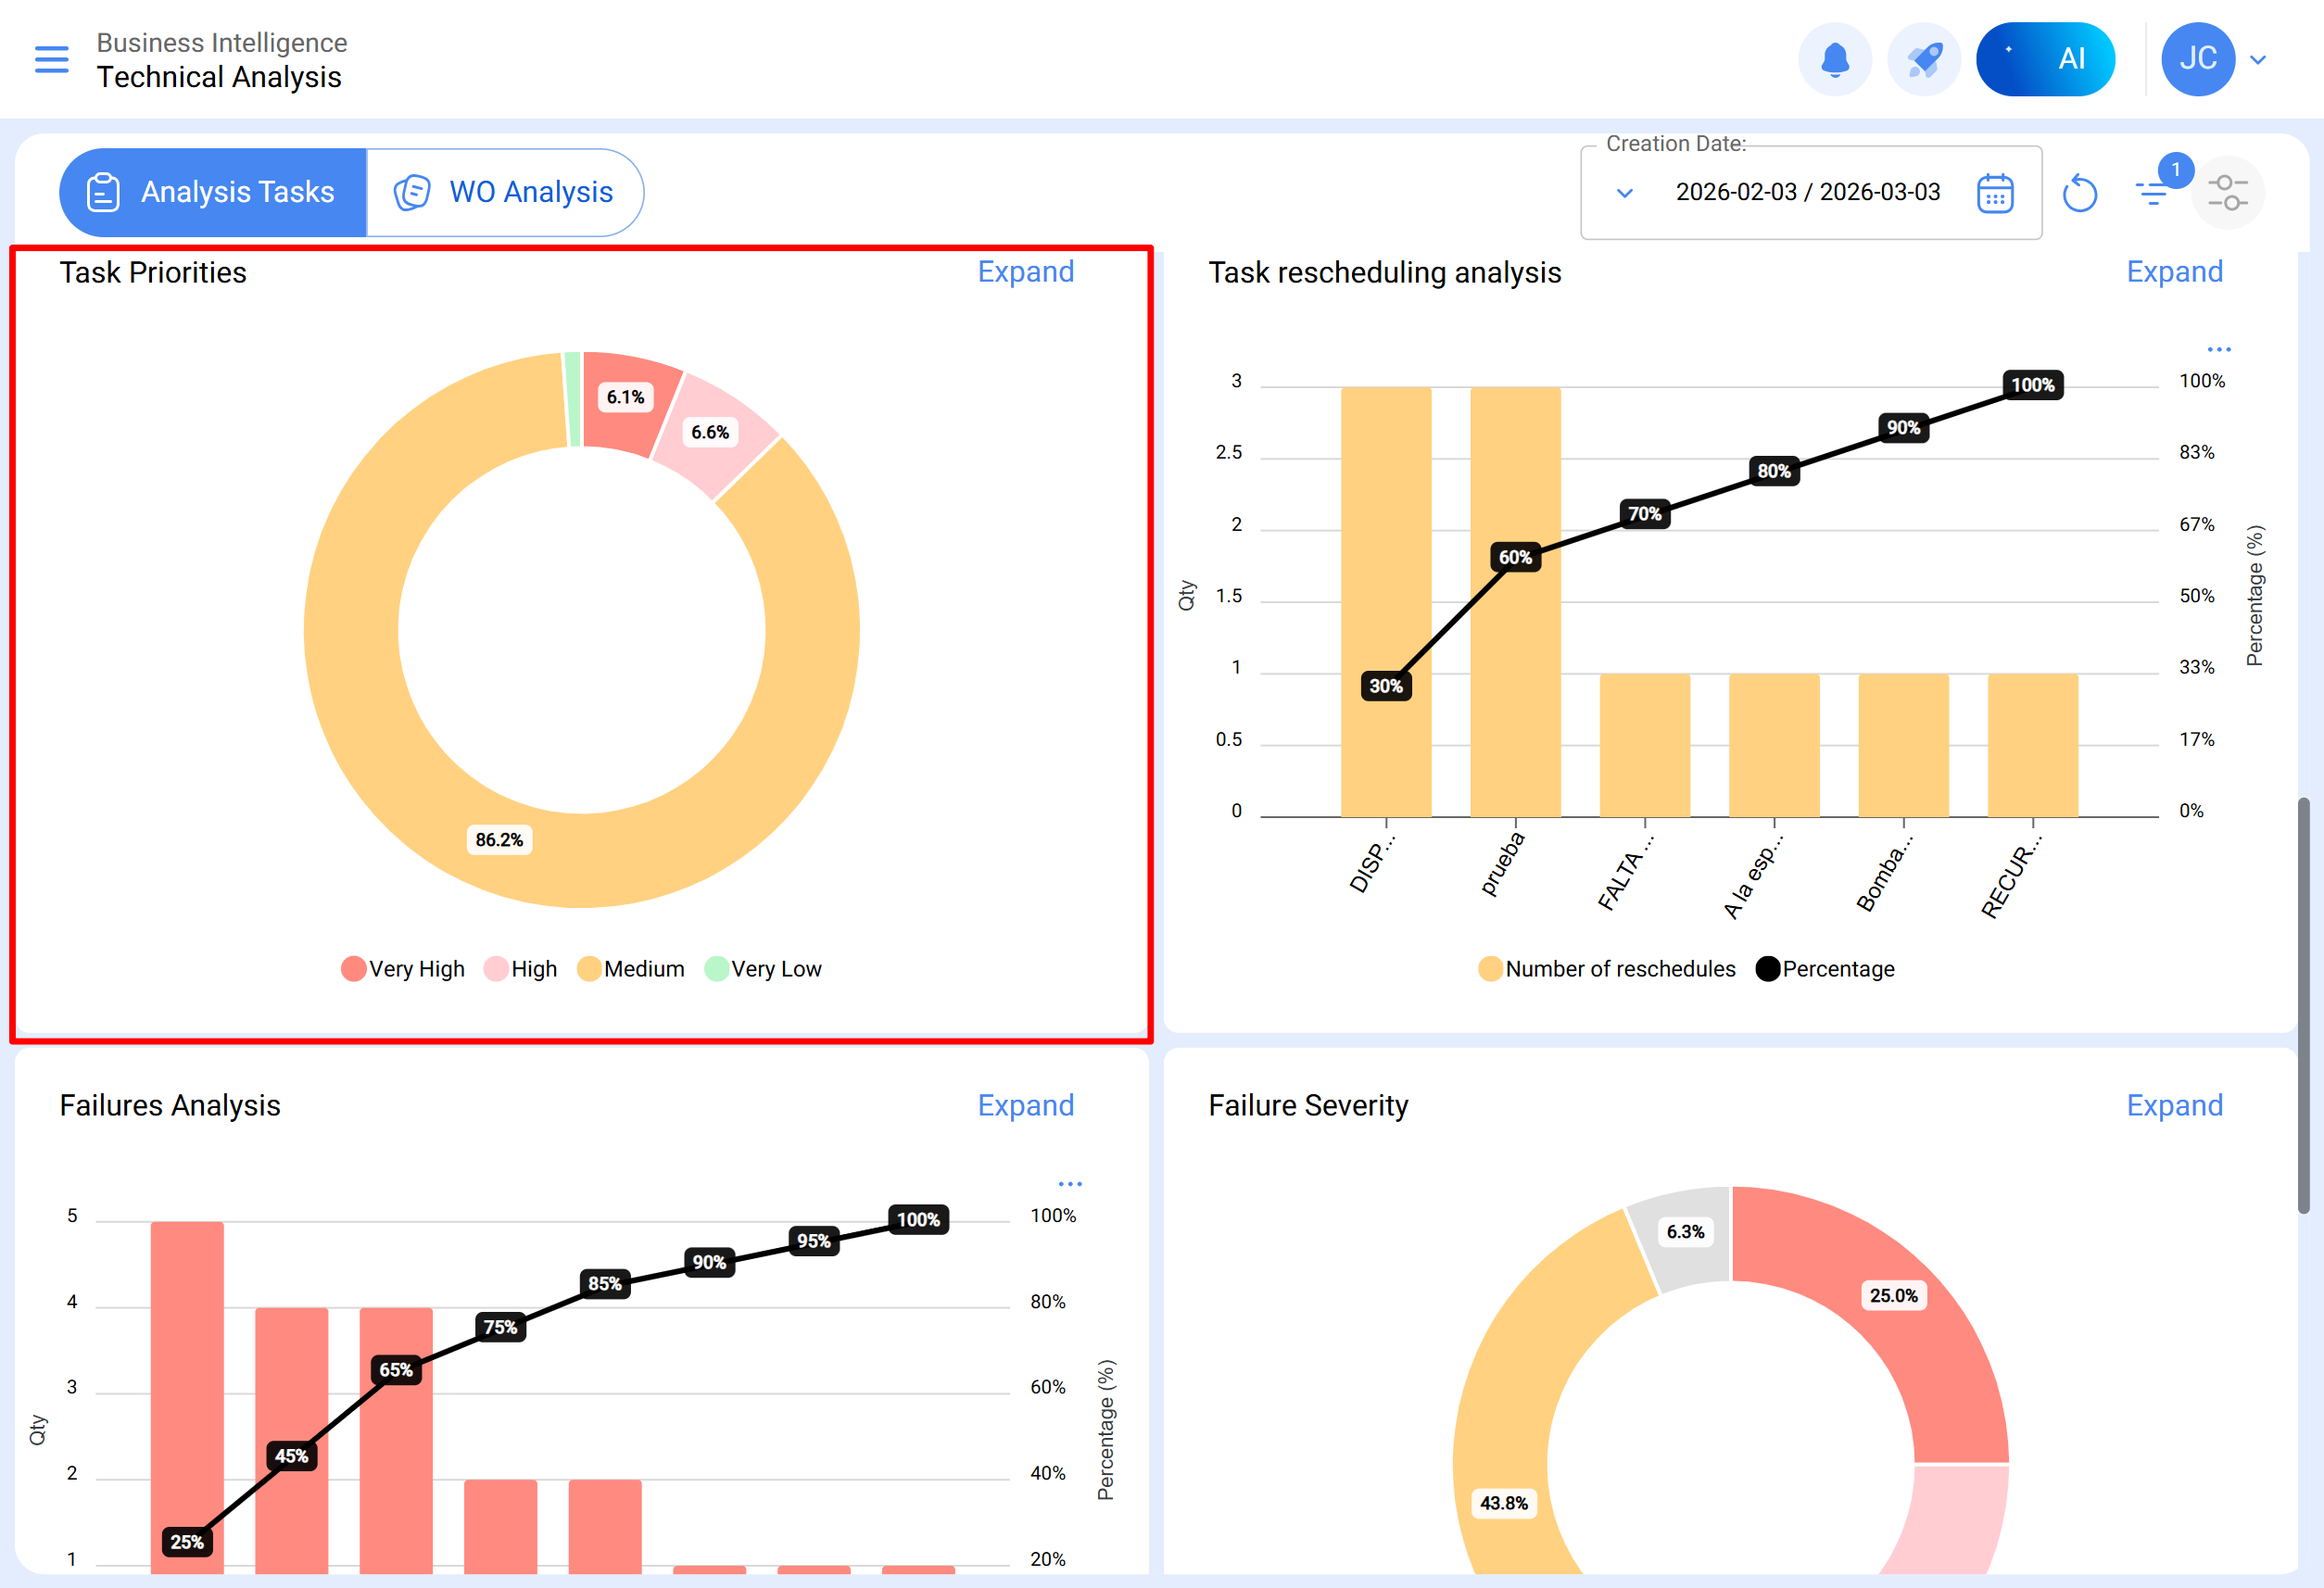Click the Very Low legend color swatch
The height and width of the screenshot is (1588, 2324).
point(716,969)
